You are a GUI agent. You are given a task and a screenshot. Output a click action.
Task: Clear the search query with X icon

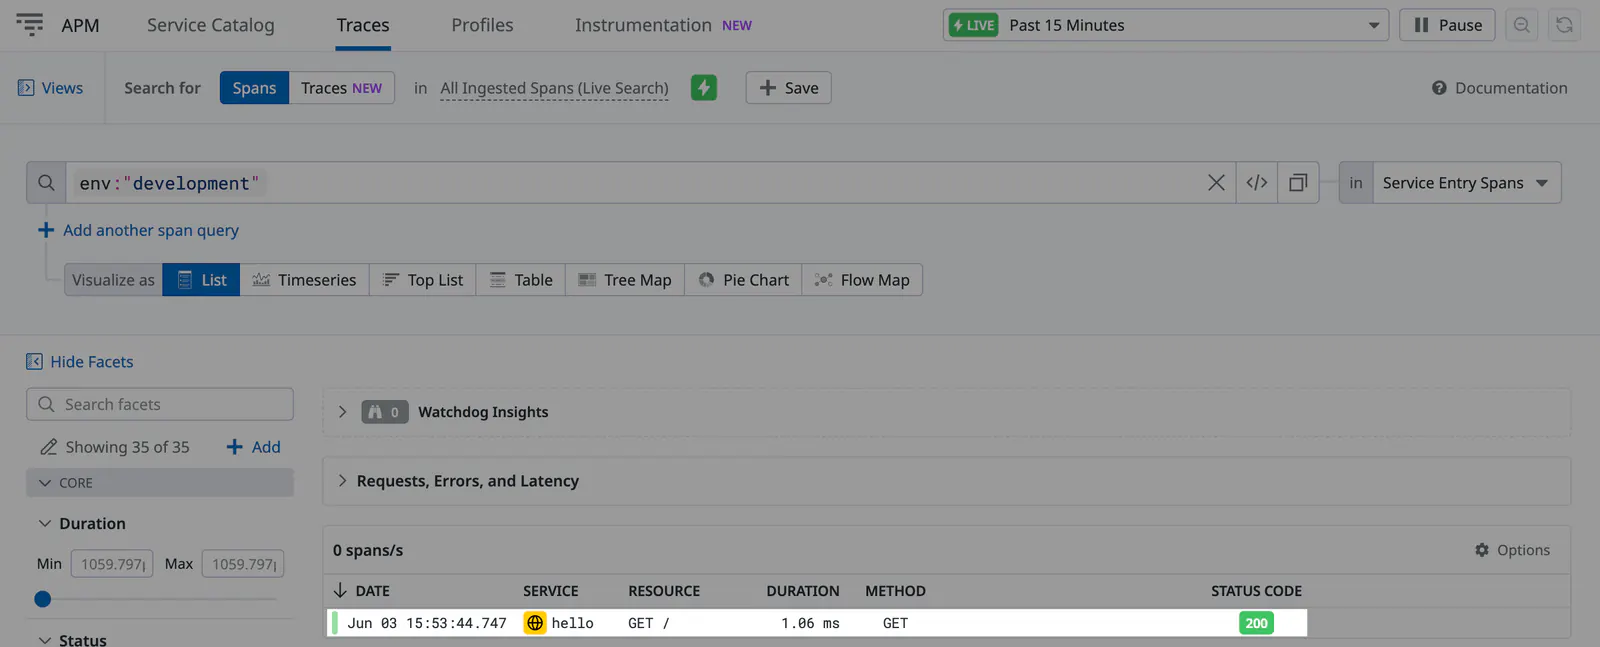(1216, 183)
